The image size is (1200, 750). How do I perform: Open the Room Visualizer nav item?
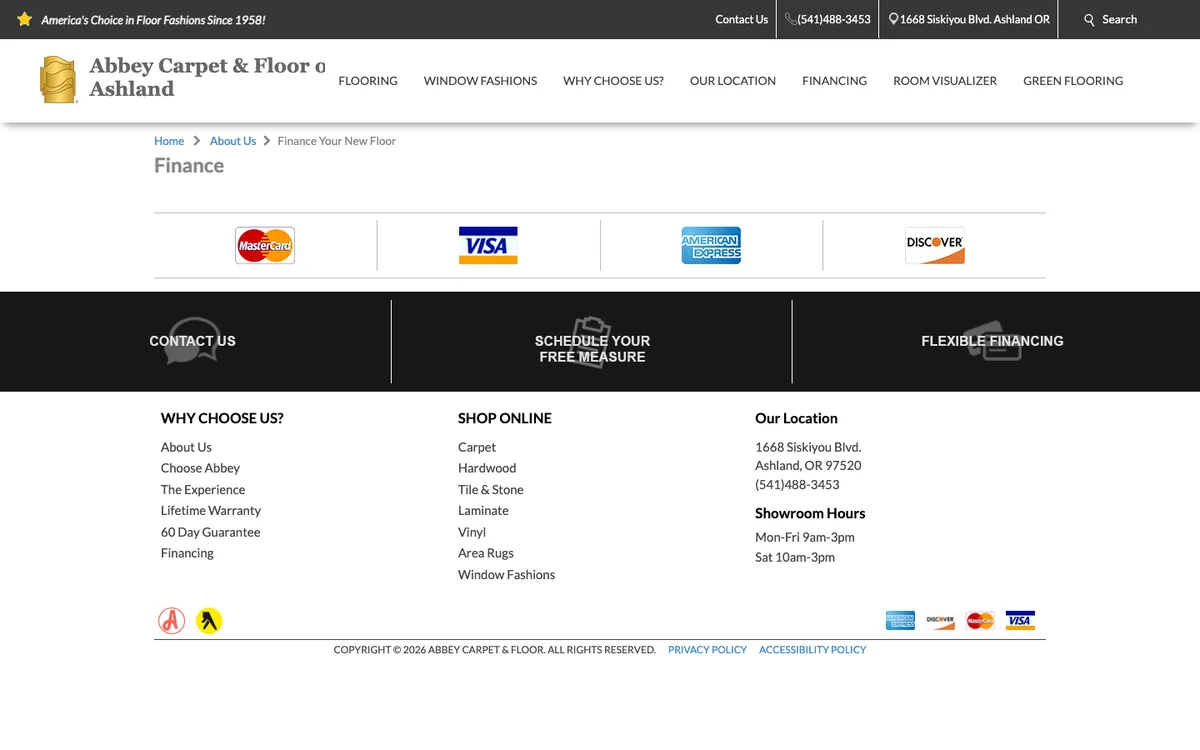[x=945, y=81]
